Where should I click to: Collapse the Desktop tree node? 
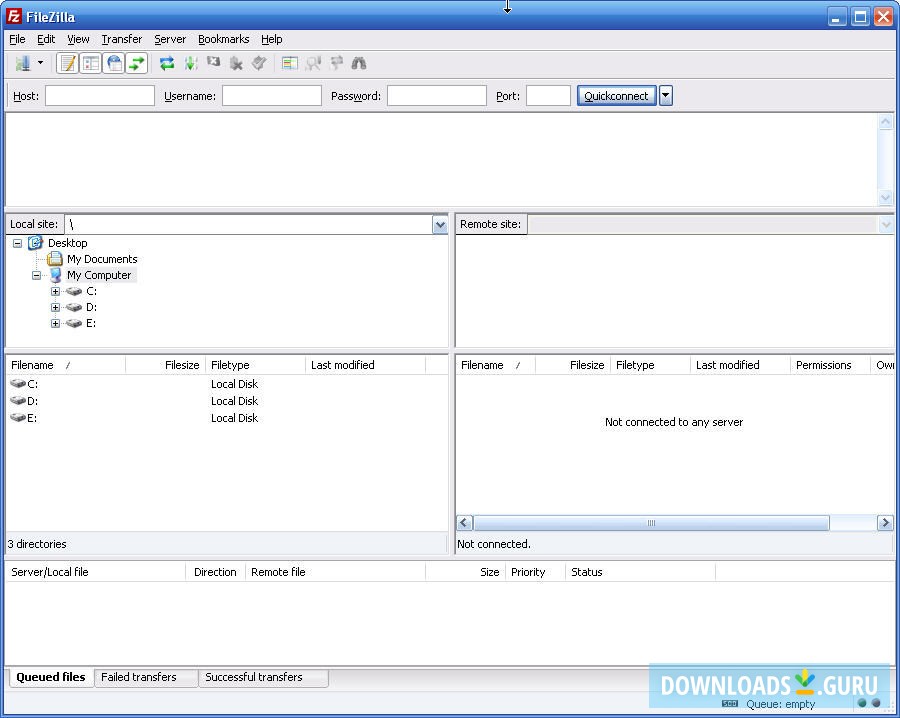[x=17, y=243]
